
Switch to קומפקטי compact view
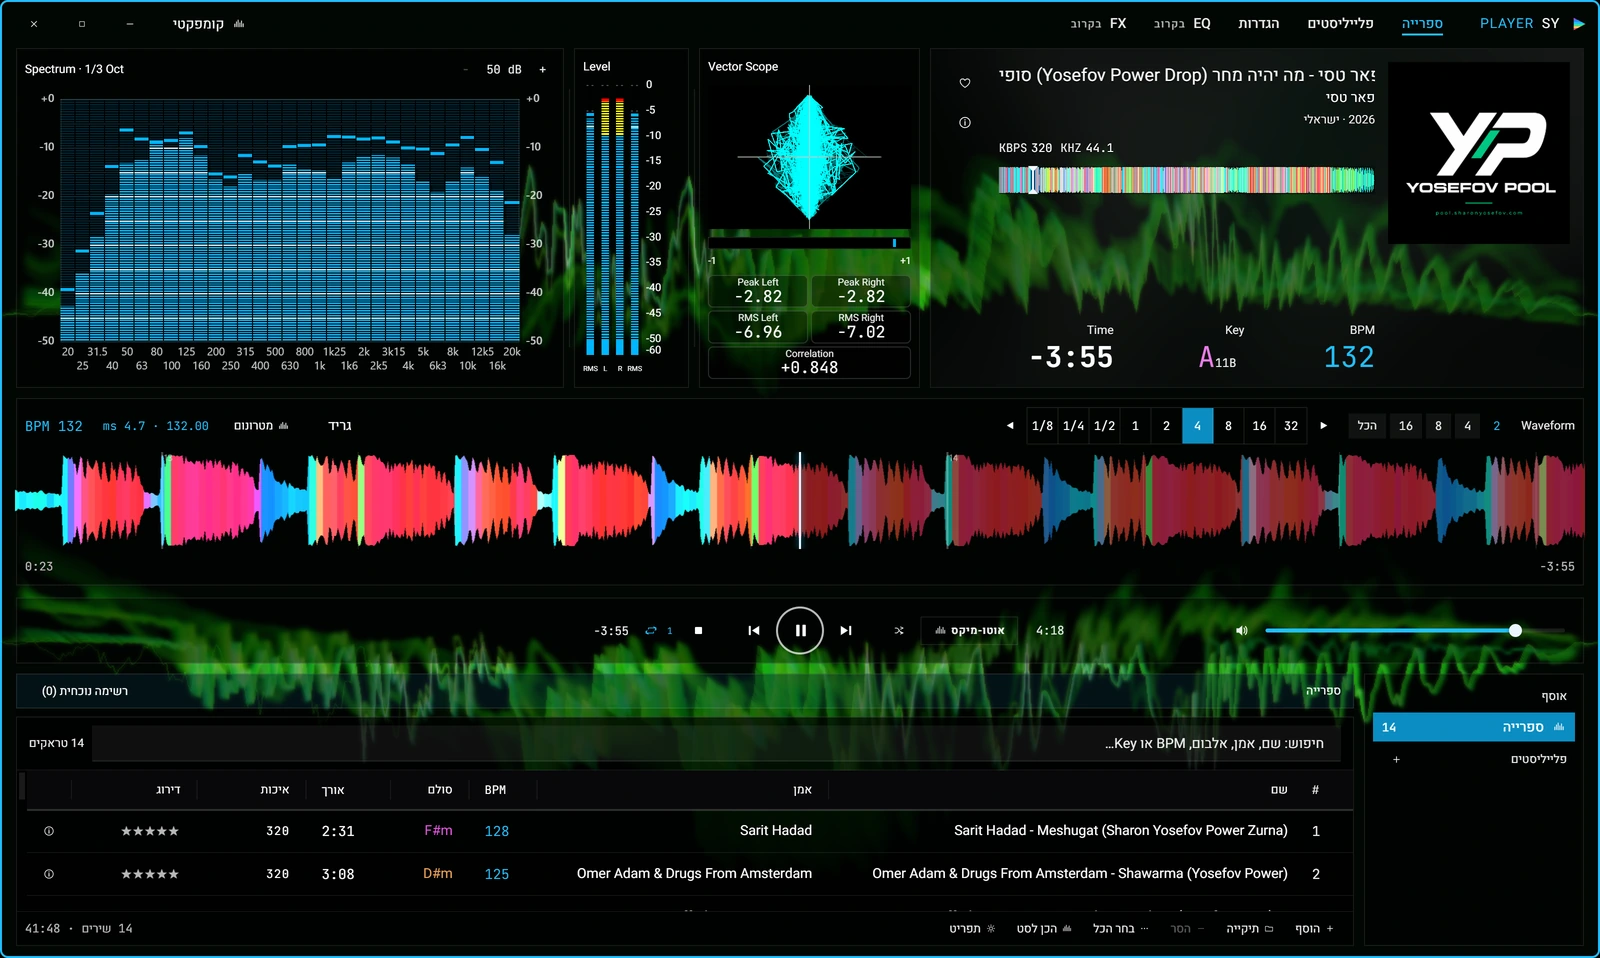pyautogui.click(x=209, y=24)
